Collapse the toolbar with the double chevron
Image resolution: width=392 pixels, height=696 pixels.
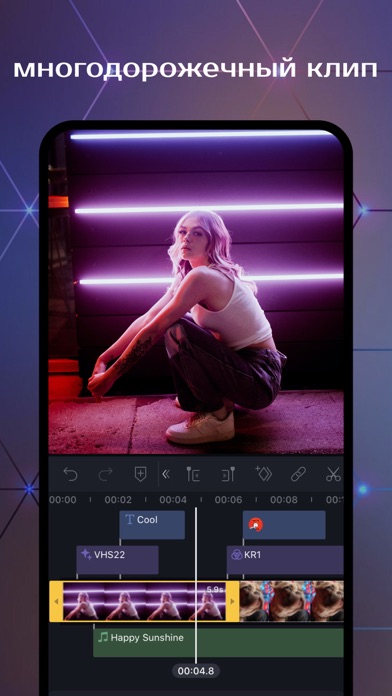166,475
